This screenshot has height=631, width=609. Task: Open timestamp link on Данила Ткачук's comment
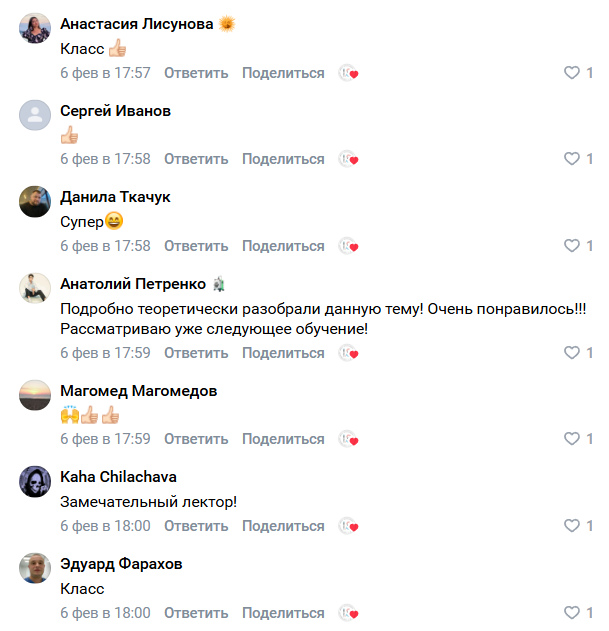105,246
